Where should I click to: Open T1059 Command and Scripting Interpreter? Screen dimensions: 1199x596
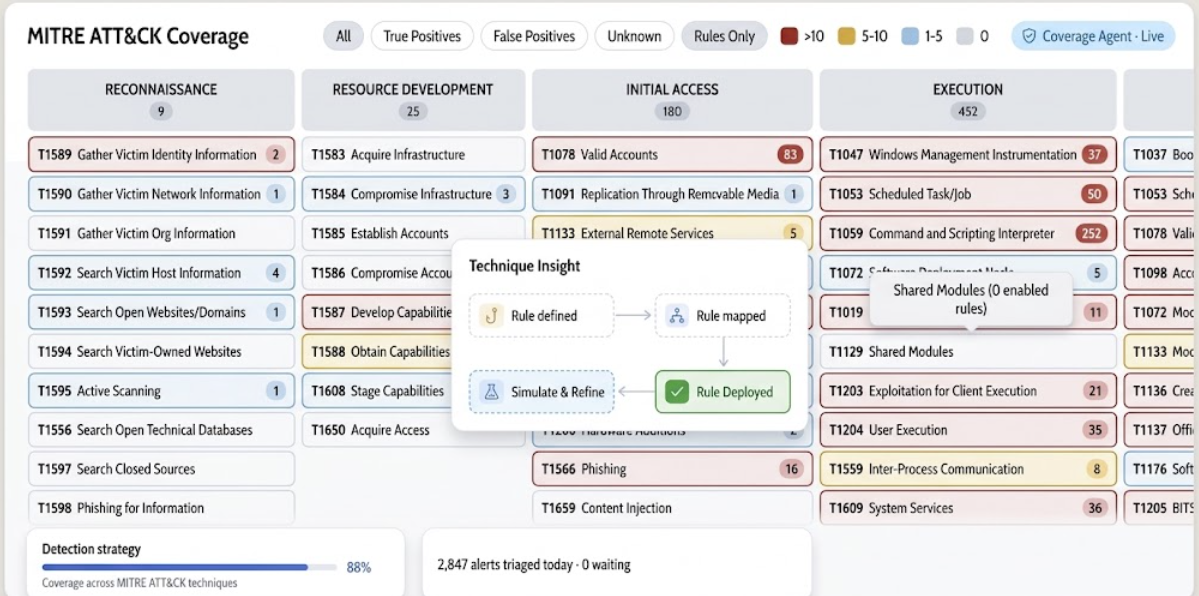[x=967, y=233]
